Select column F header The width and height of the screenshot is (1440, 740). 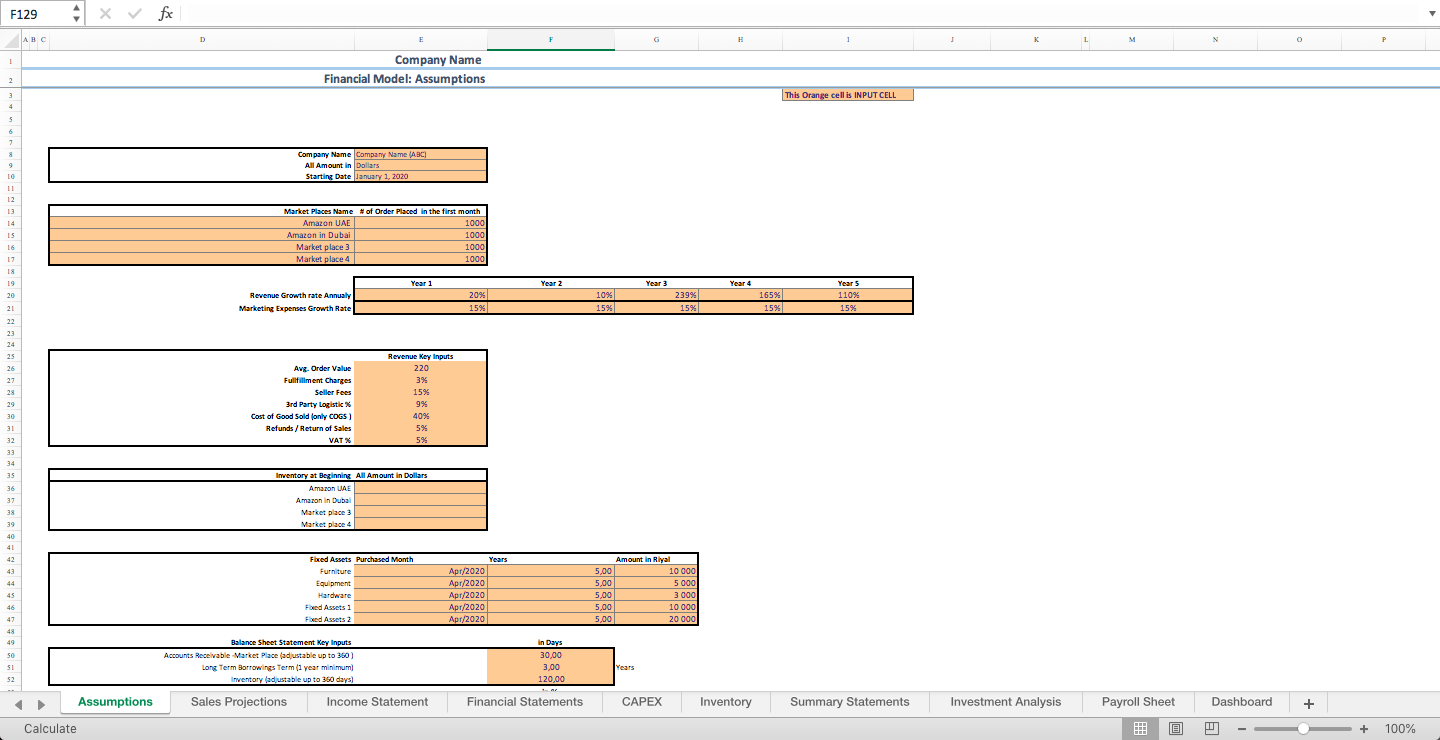click(x=551, y=39)
